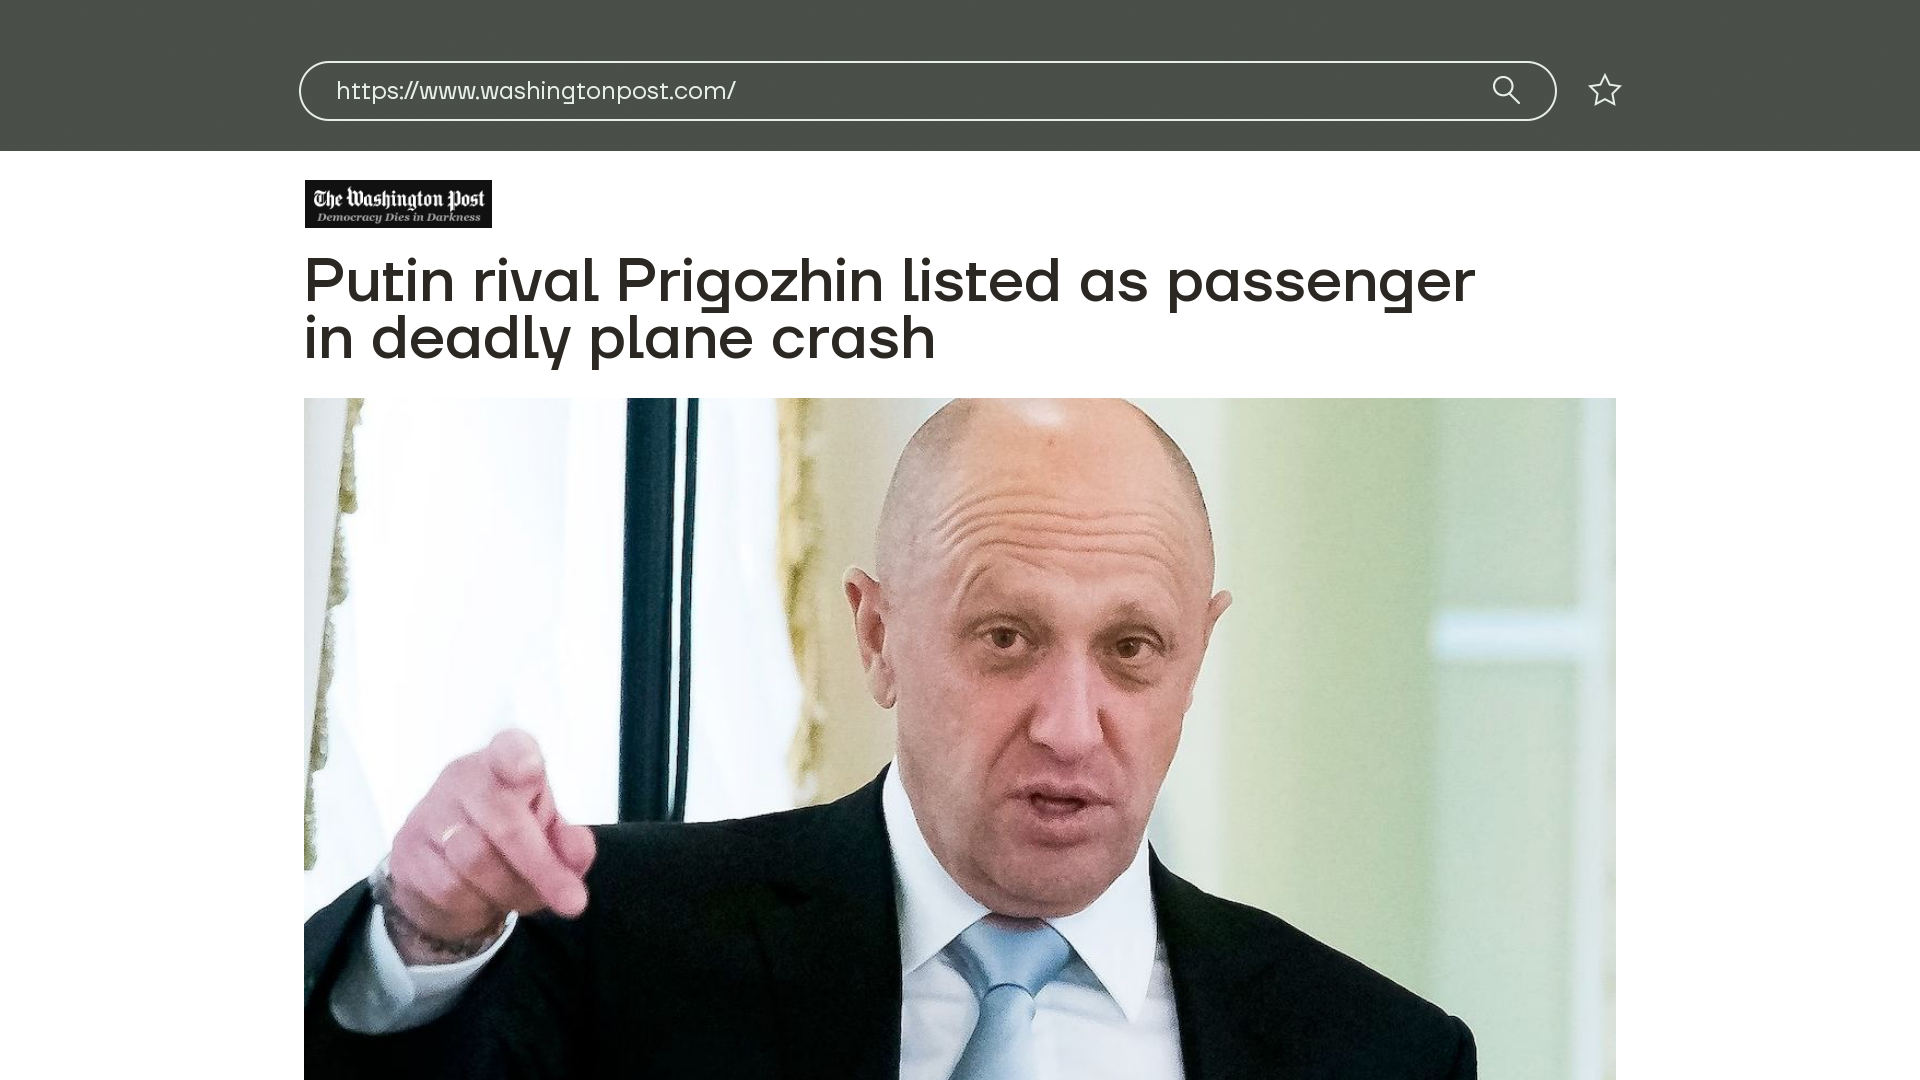Focus the address bar URL field

click(927, 91)
